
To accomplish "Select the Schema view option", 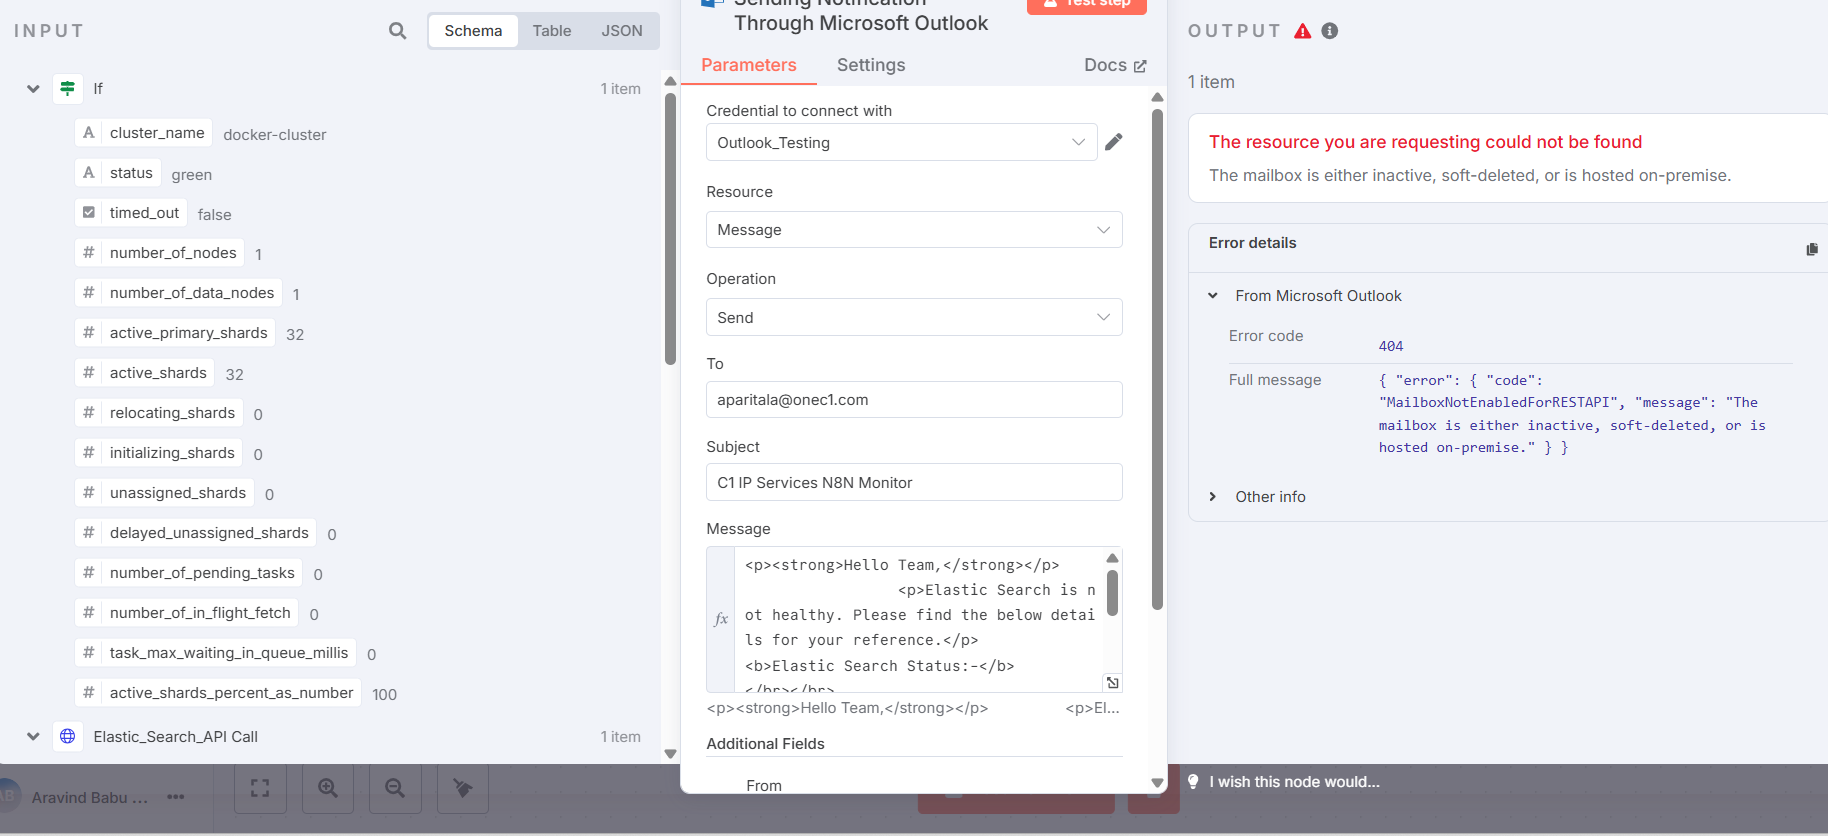I will (x=473, y=31).
